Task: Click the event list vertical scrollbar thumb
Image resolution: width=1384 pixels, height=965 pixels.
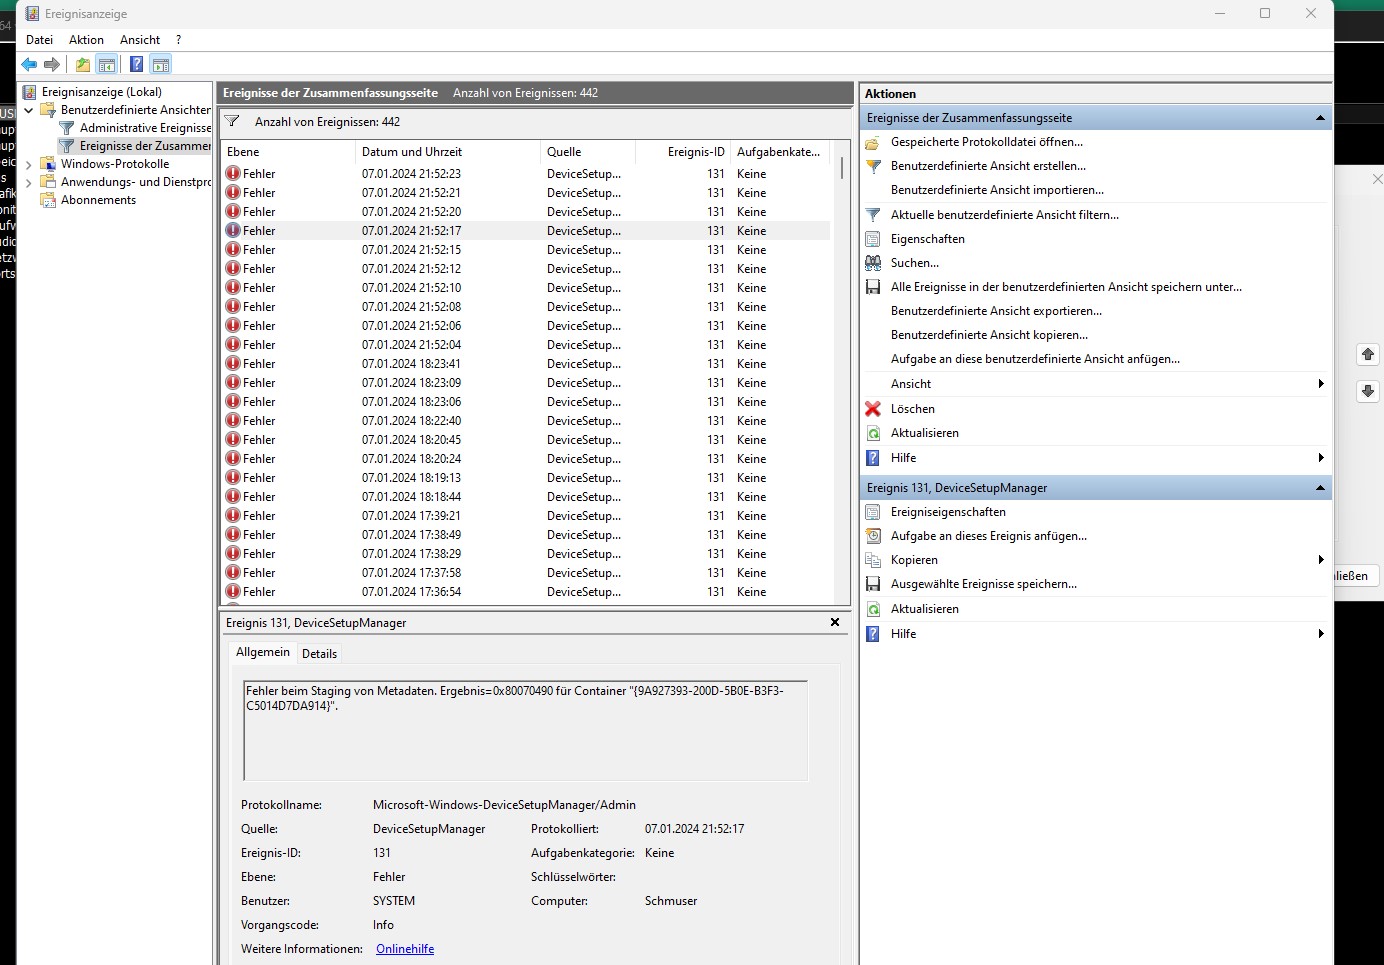Action: click(842, 167)
